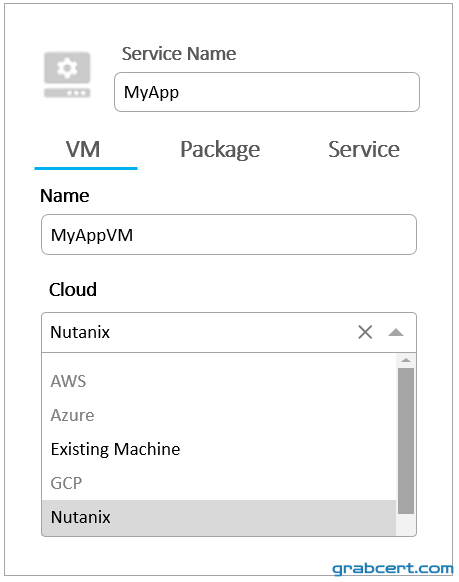The image size is (459, 582).
Task: Switch to the Service tab
Action: (364, 150)
